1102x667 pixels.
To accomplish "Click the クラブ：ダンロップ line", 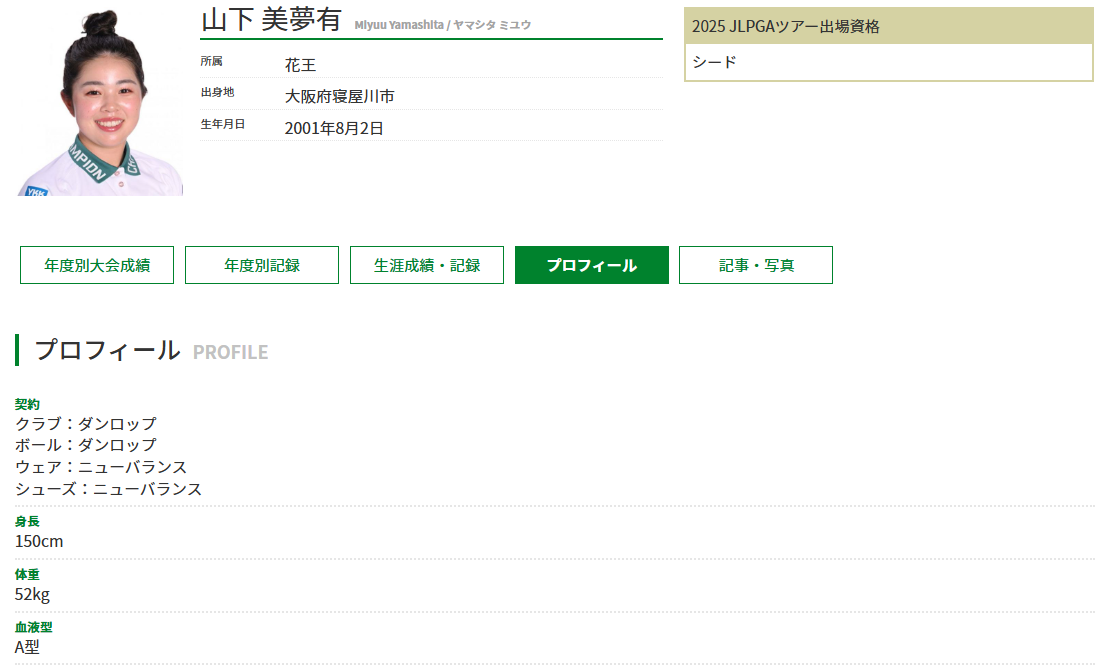I will coord(86,424).
